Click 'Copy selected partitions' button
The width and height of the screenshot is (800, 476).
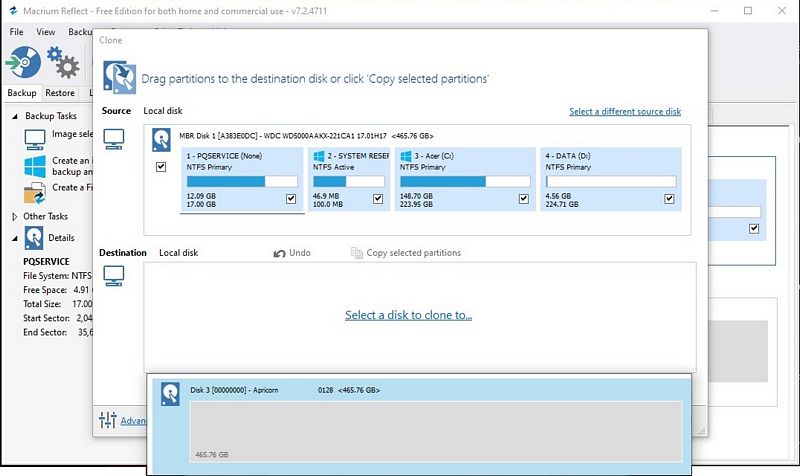[406, 253]
